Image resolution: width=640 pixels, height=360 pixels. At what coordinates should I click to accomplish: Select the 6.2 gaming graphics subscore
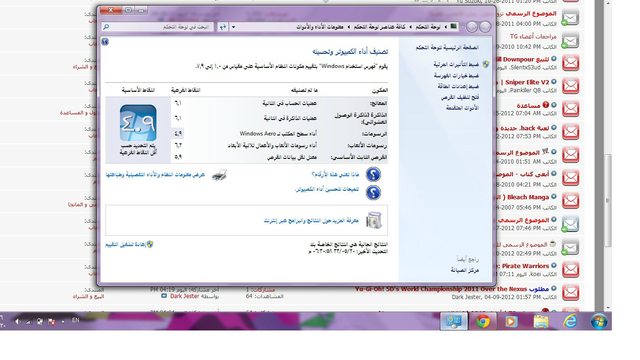[x=178, y=145]
